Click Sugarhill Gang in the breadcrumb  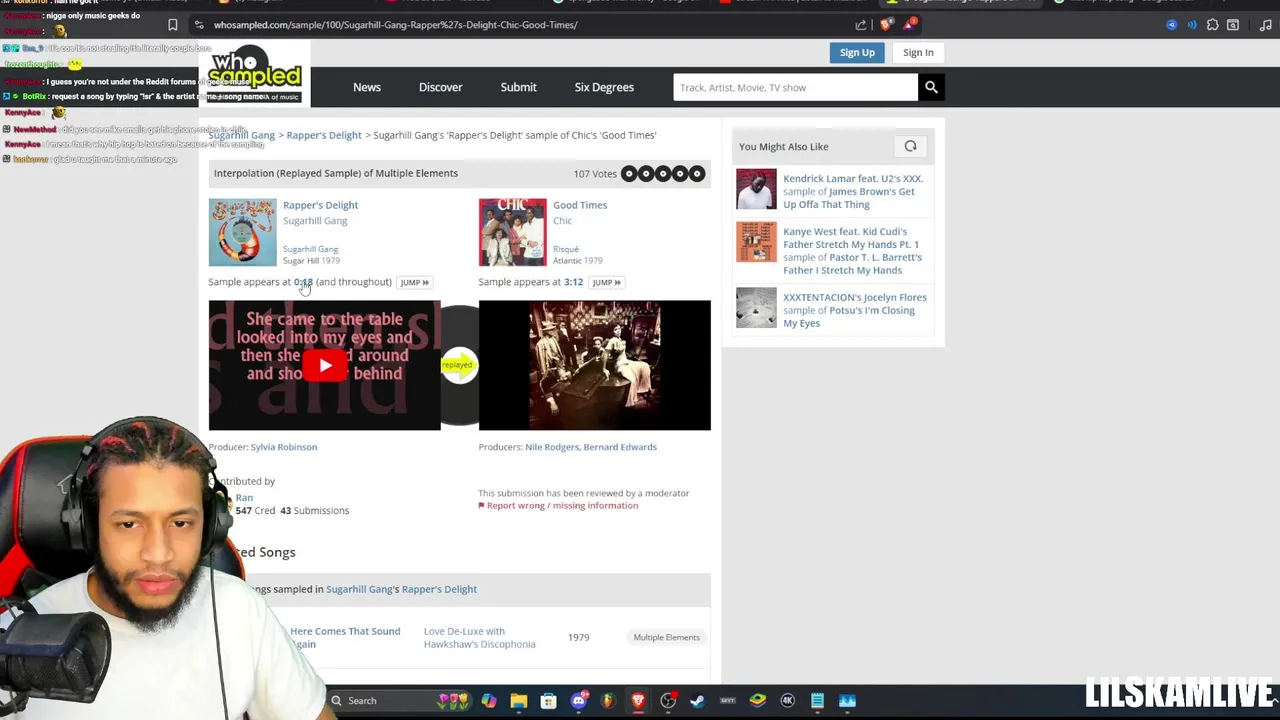click(x=241, y=135)
